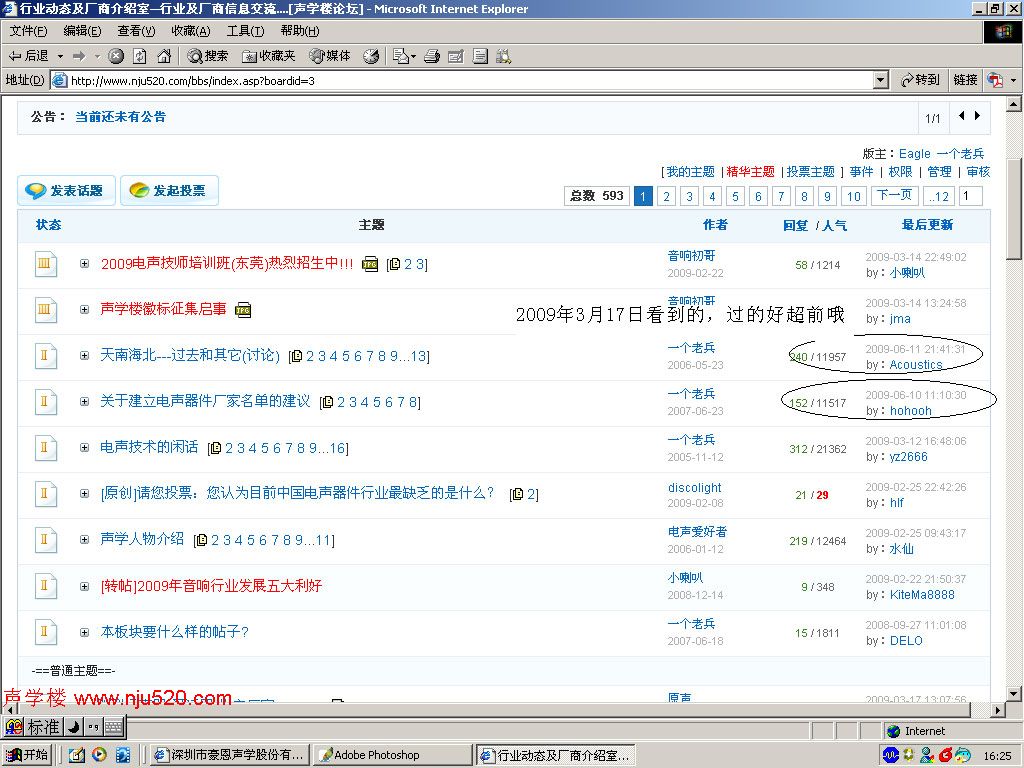Switch to Adobe Photoshop in the taskbar
The width and height of the screenshot is (1024, 768).
pos(391,755)
